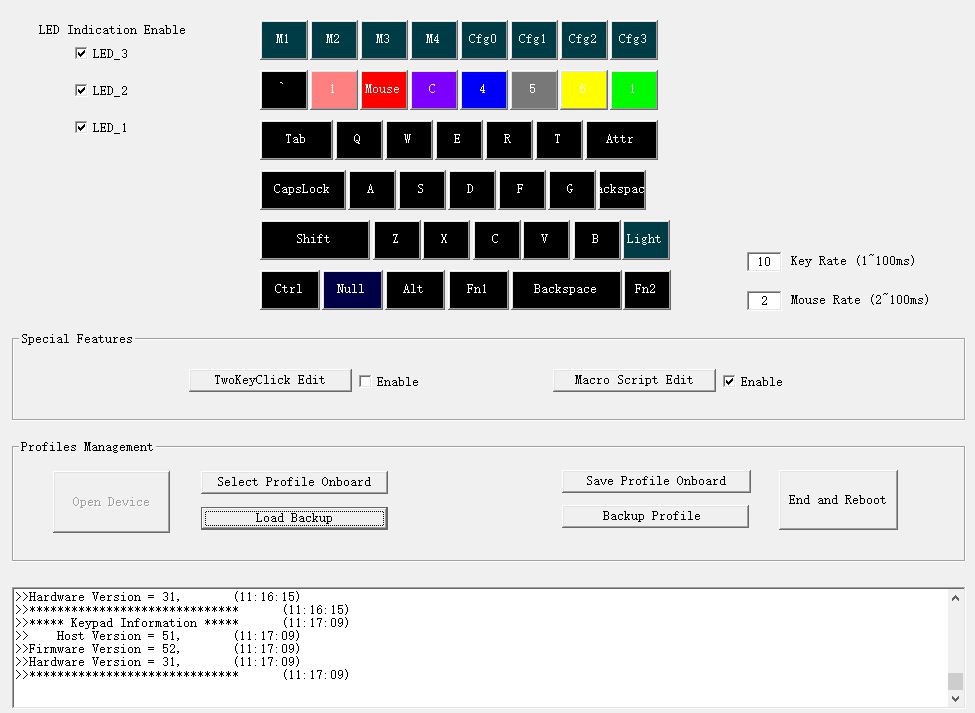
Task: Click the log scrollbar down arrow
Action: coord(956,699)
